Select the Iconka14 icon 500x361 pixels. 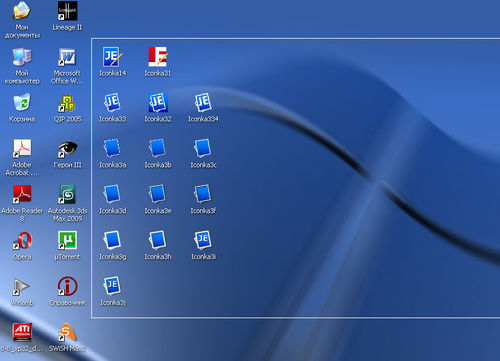(x=113, y=57)
